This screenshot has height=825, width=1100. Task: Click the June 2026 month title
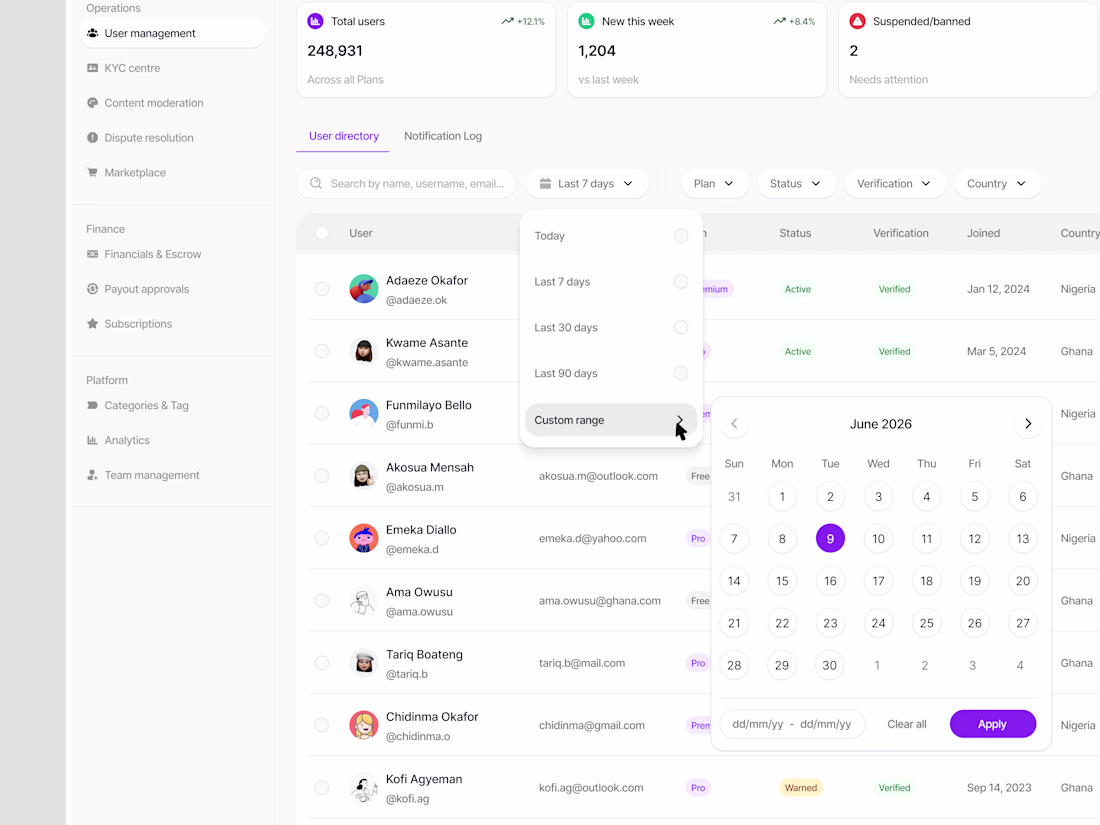[x=880, y=424]
